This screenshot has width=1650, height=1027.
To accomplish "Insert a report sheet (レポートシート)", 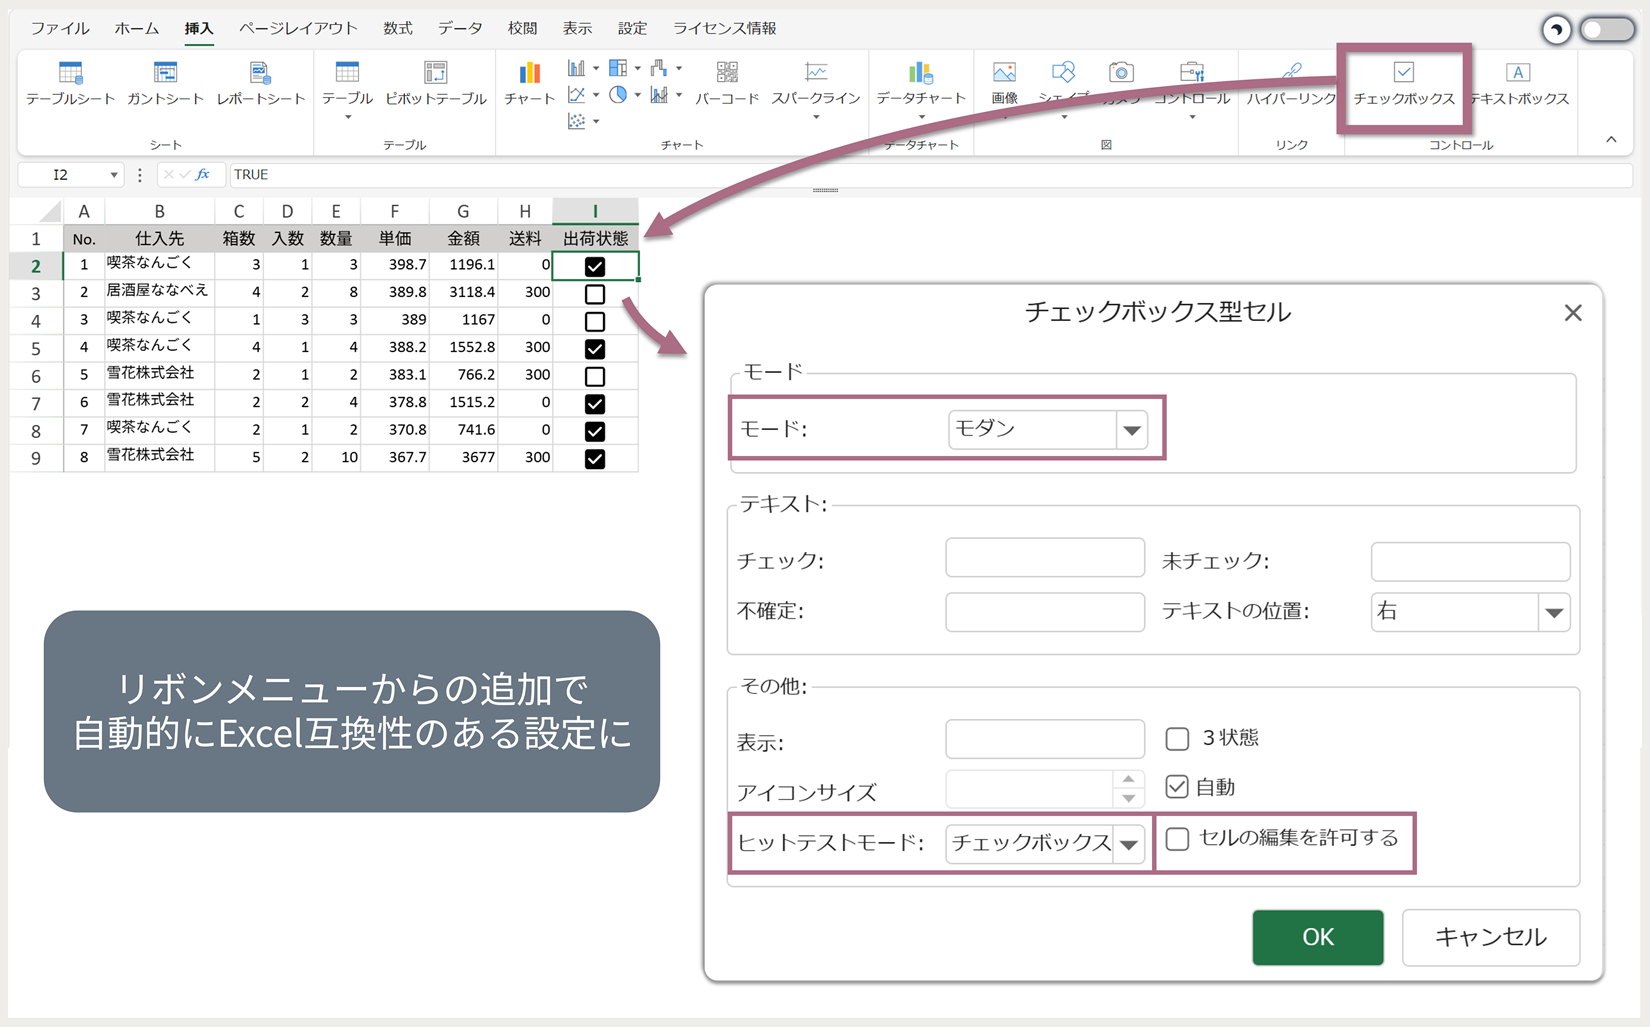I will [260, 83].
